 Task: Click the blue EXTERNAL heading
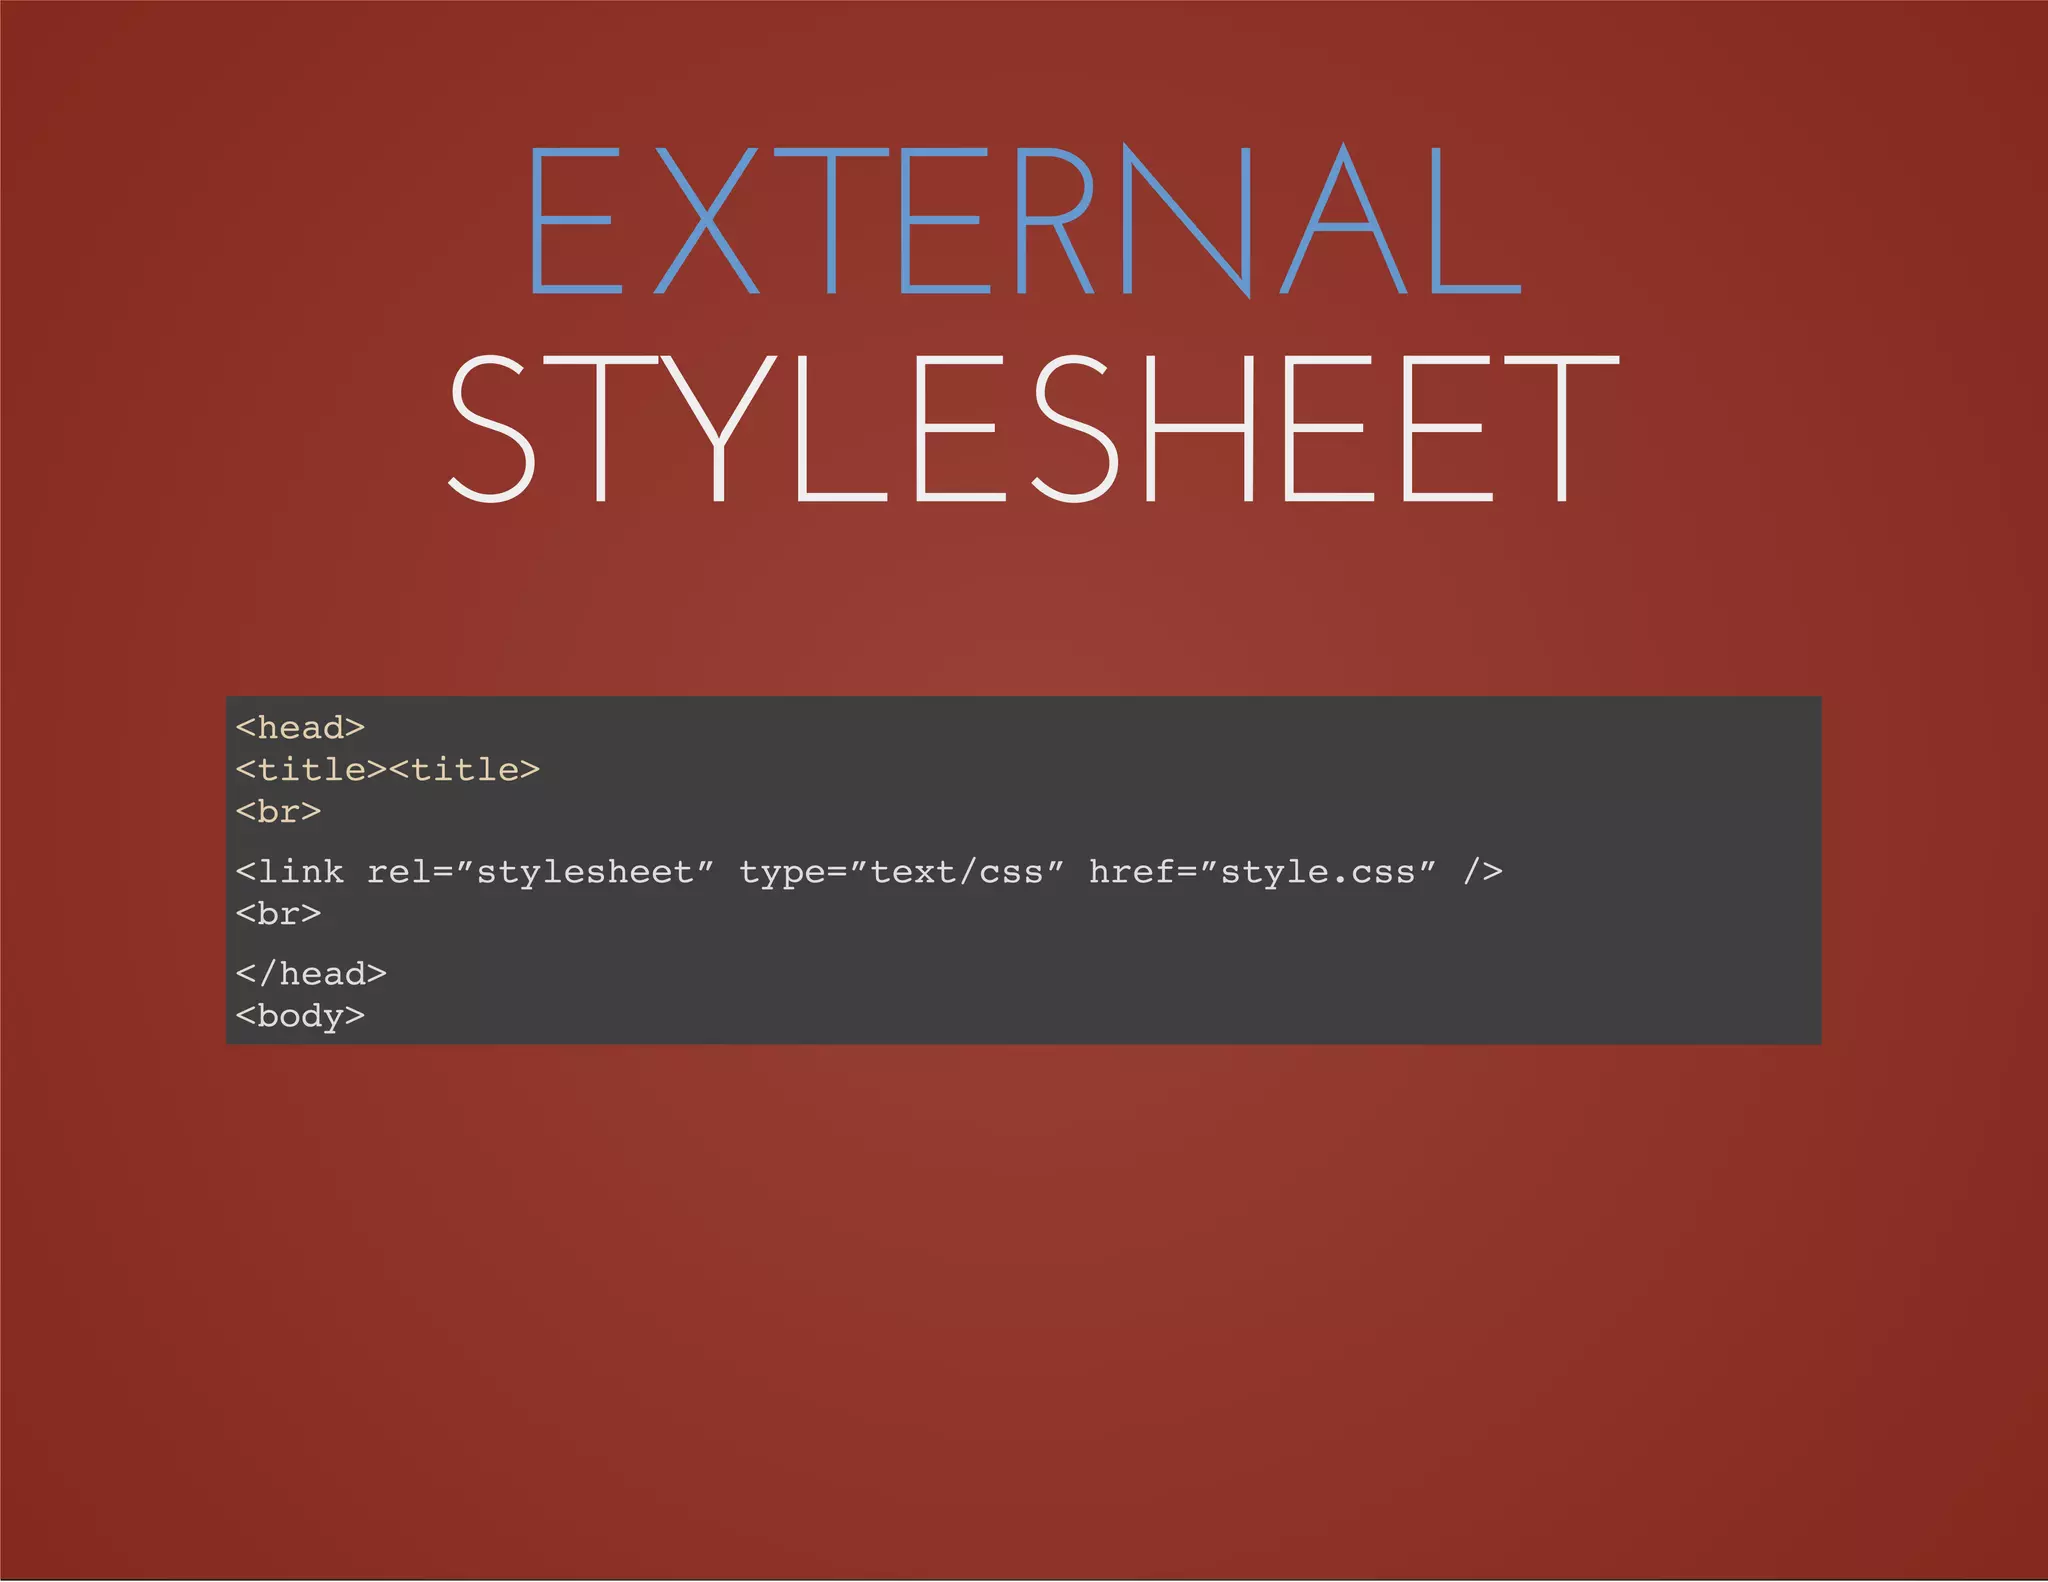[x=1024, y=220]
